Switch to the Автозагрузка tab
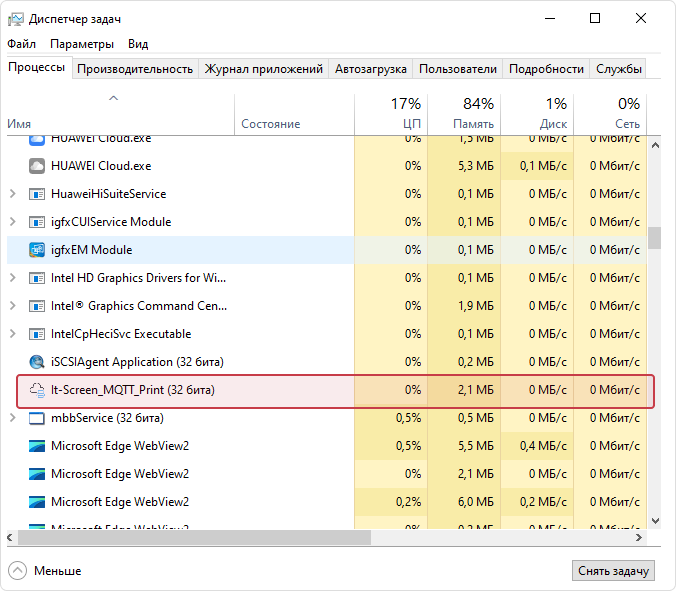The image size is (676, 591). [x=371, y=69]
